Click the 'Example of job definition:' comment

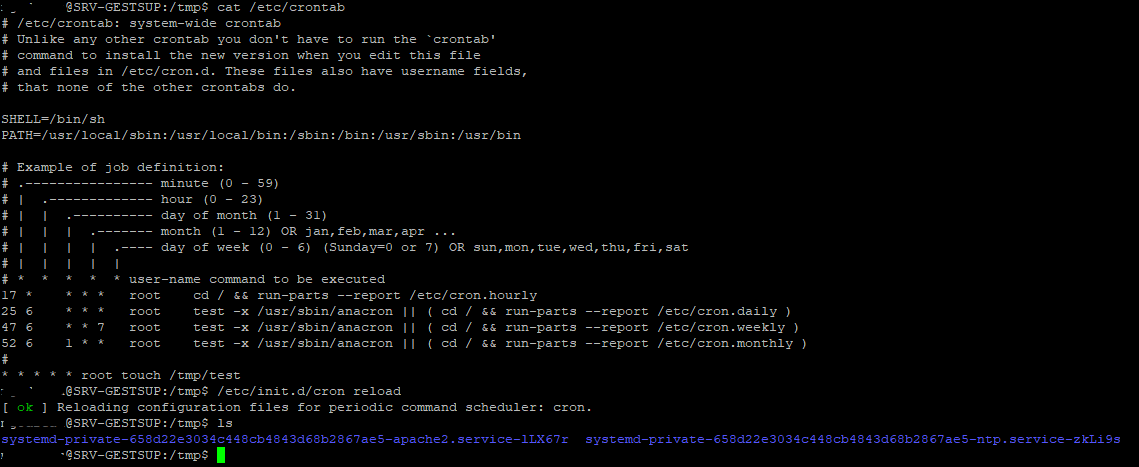[x=121, y=167]
